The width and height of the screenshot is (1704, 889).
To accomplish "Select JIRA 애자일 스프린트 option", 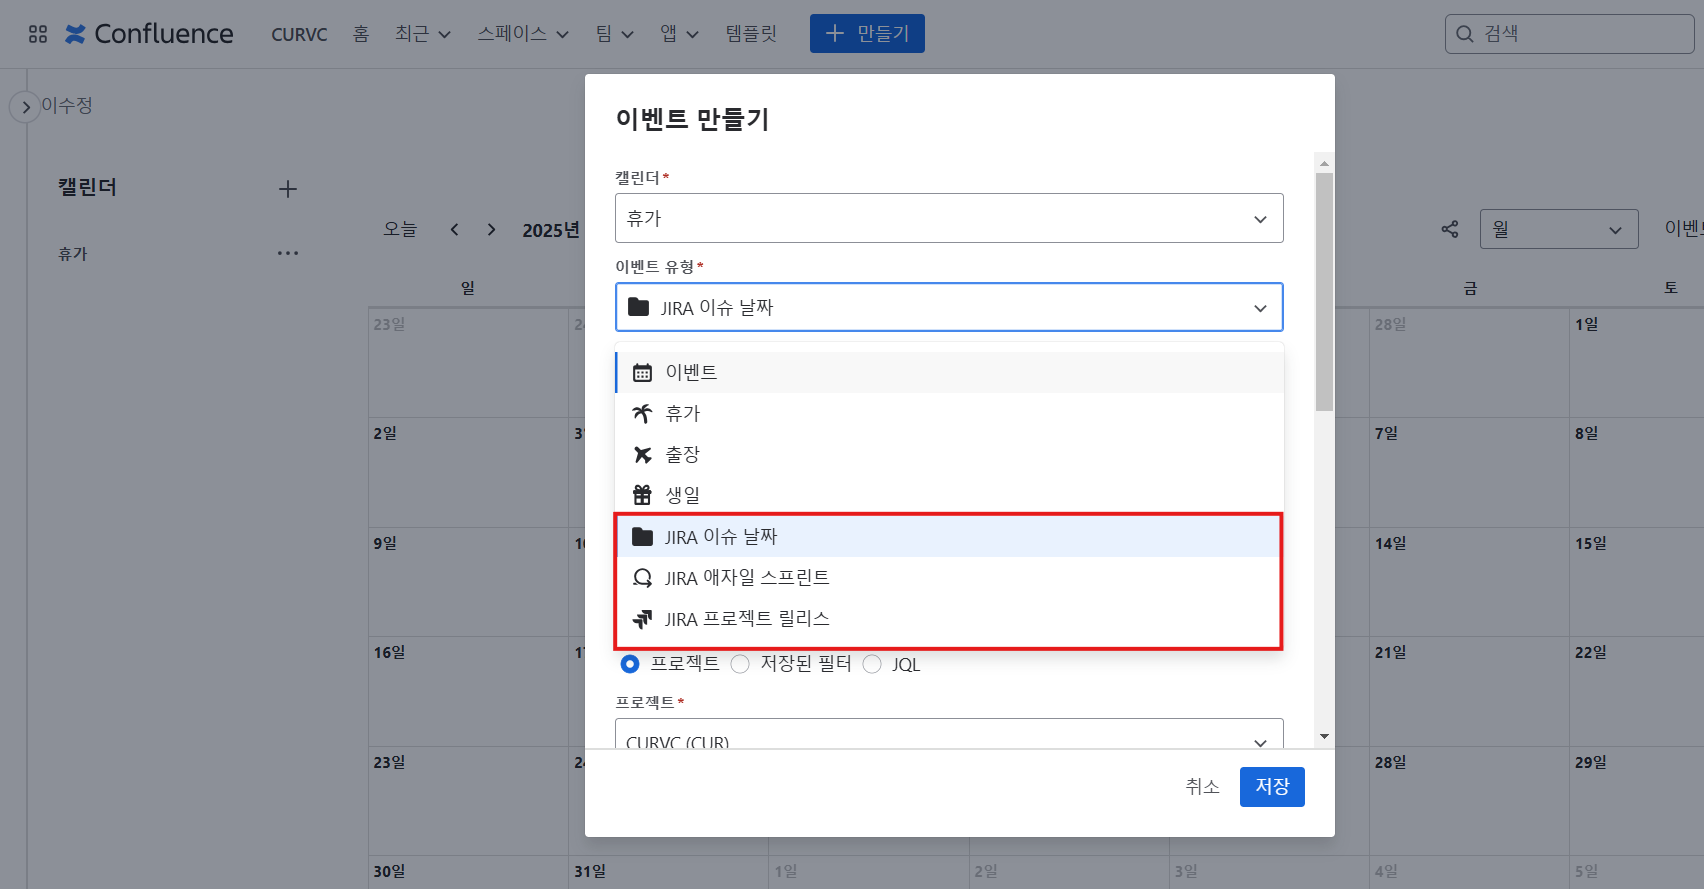I will 950,578.
